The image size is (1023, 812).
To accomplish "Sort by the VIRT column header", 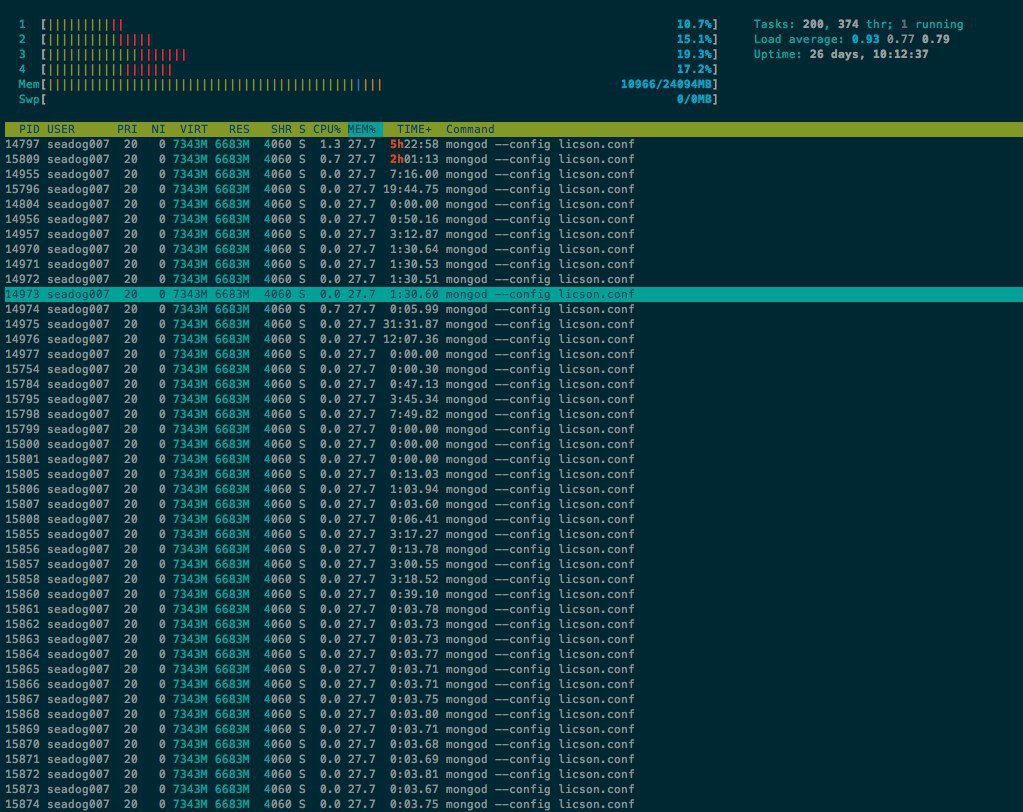I will 194,129.
